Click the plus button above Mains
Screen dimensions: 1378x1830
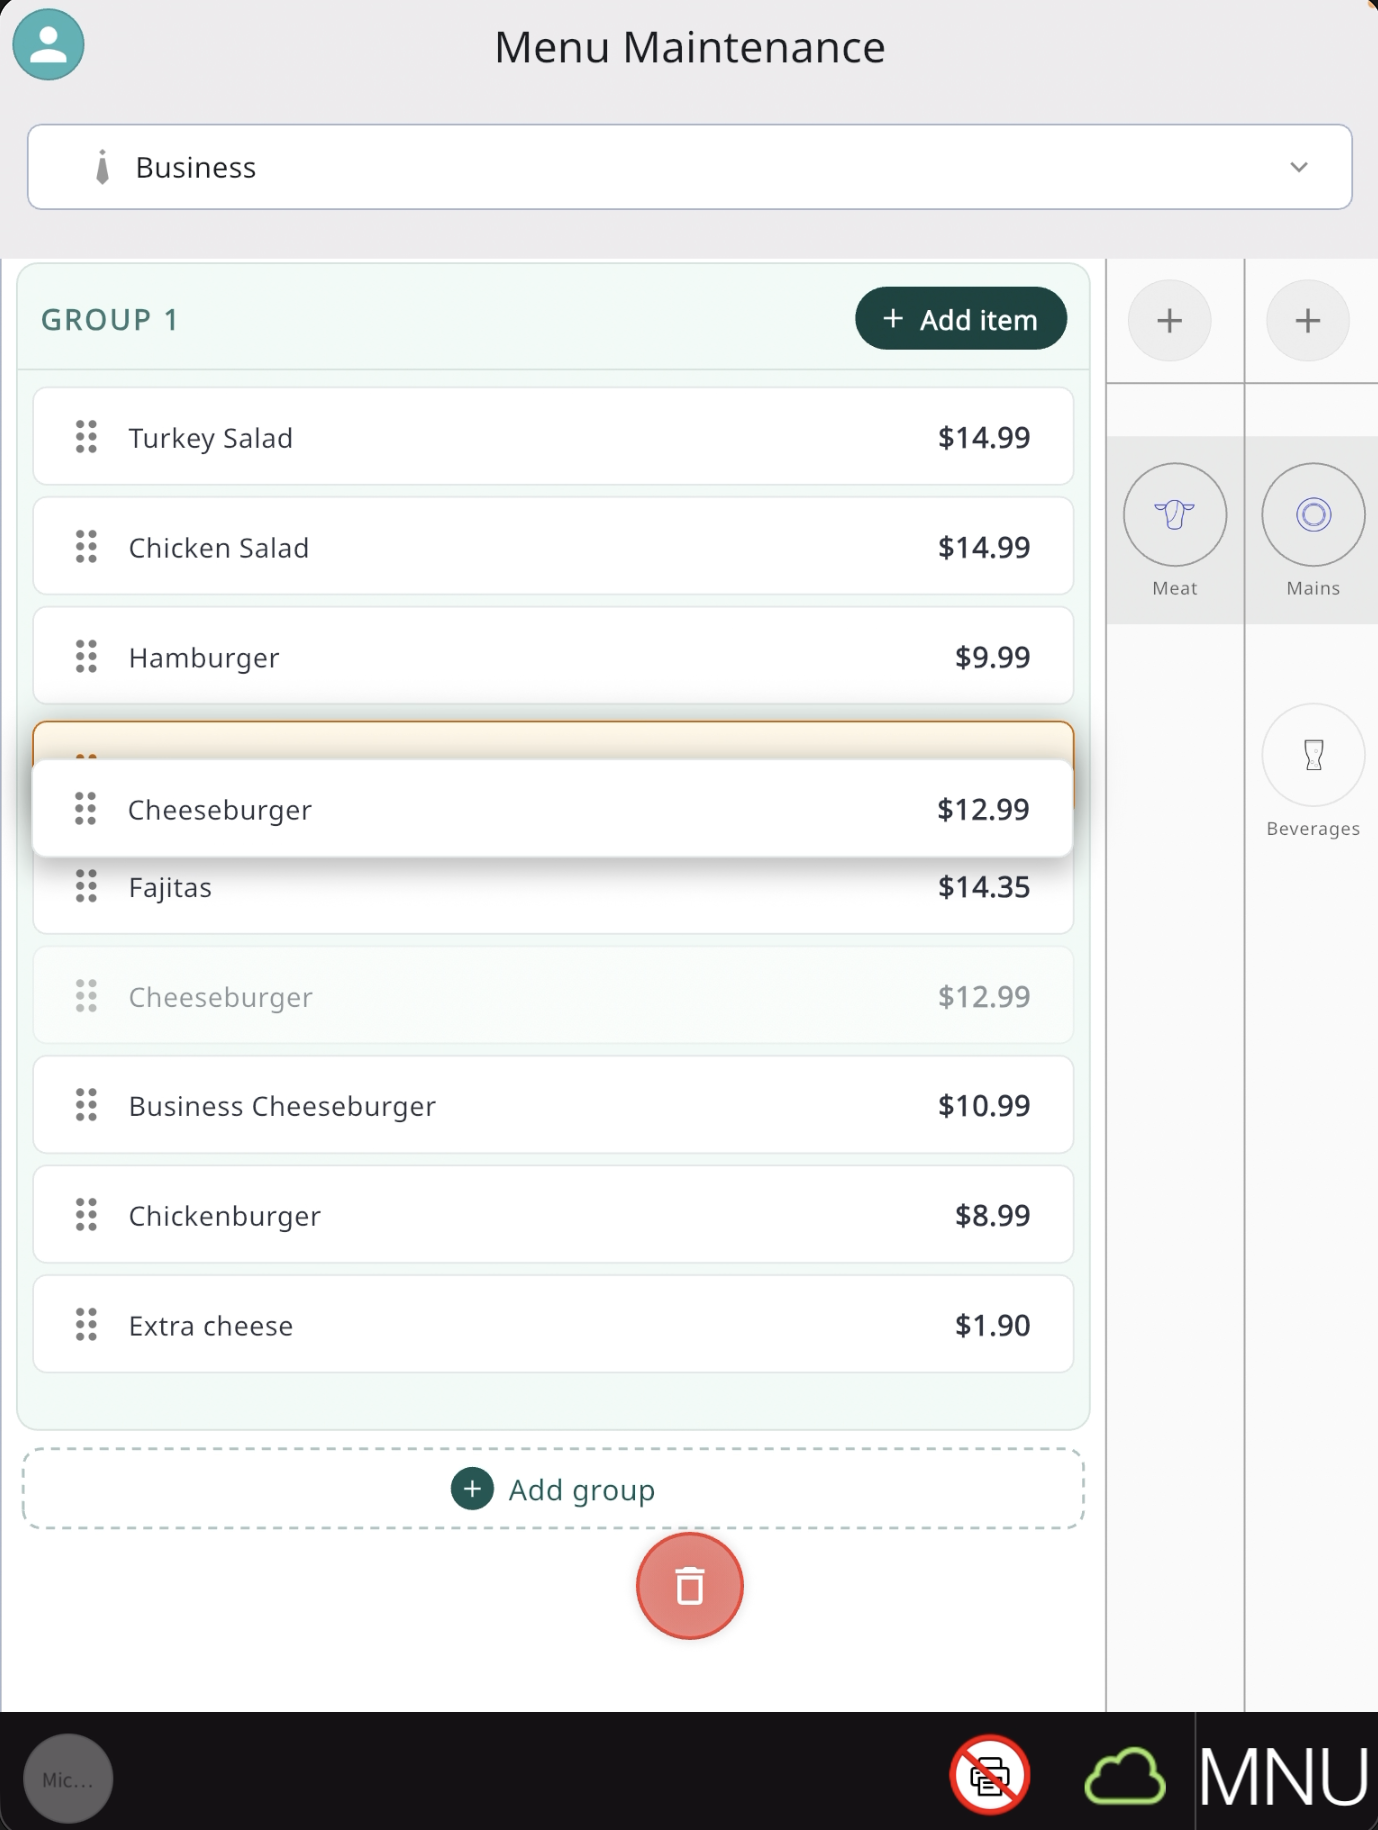(x=1308, y=321)
